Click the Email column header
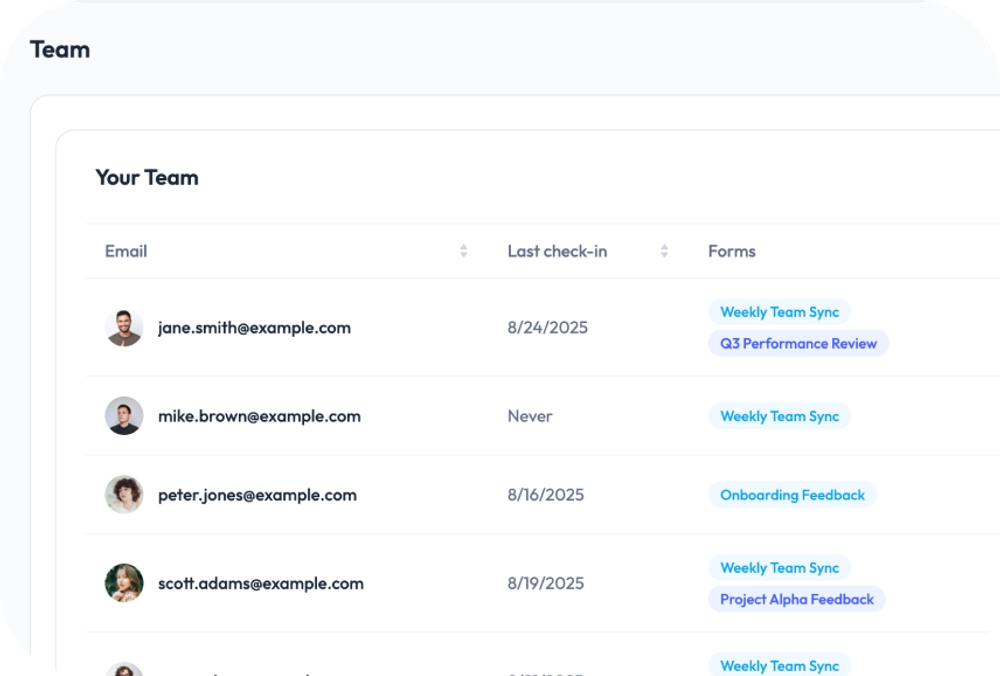Screen dimensions: 1000x676 pyautogui.click(x=126, y=251)
